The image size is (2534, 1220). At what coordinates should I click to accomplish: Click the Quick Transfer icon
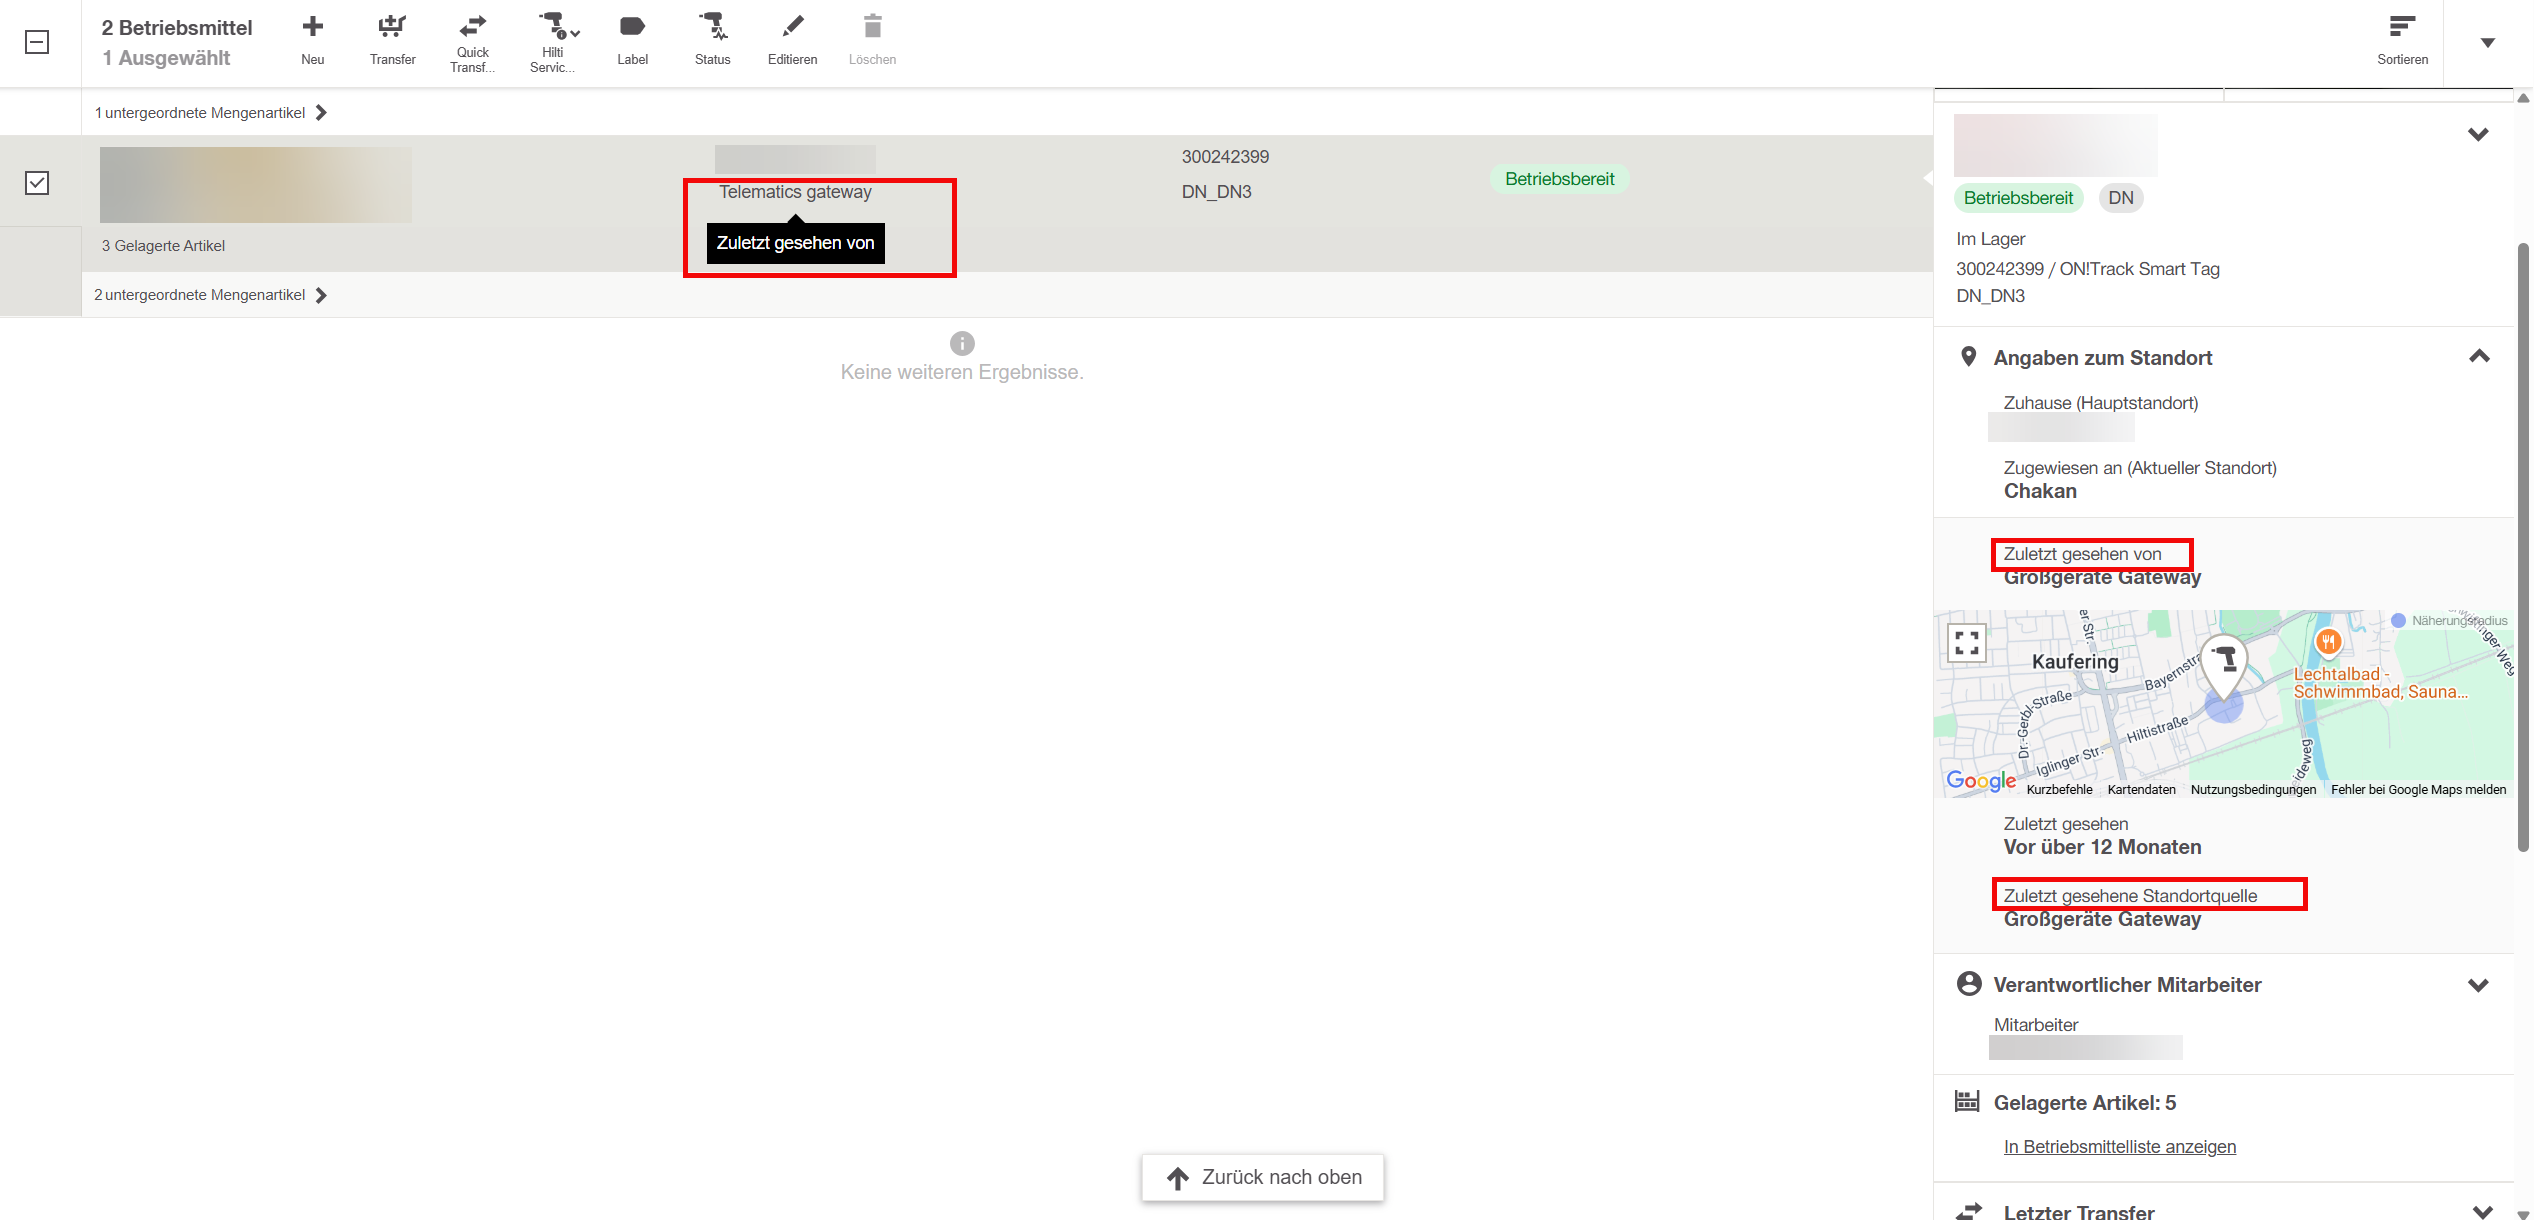472,27
